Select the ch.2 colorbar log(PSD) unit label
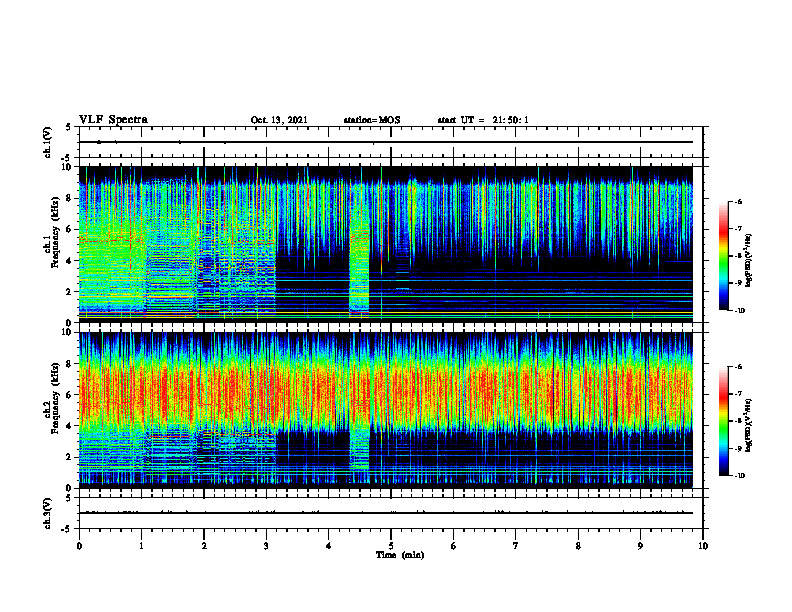The image size is (792, 612). click(x=749, y=425)
